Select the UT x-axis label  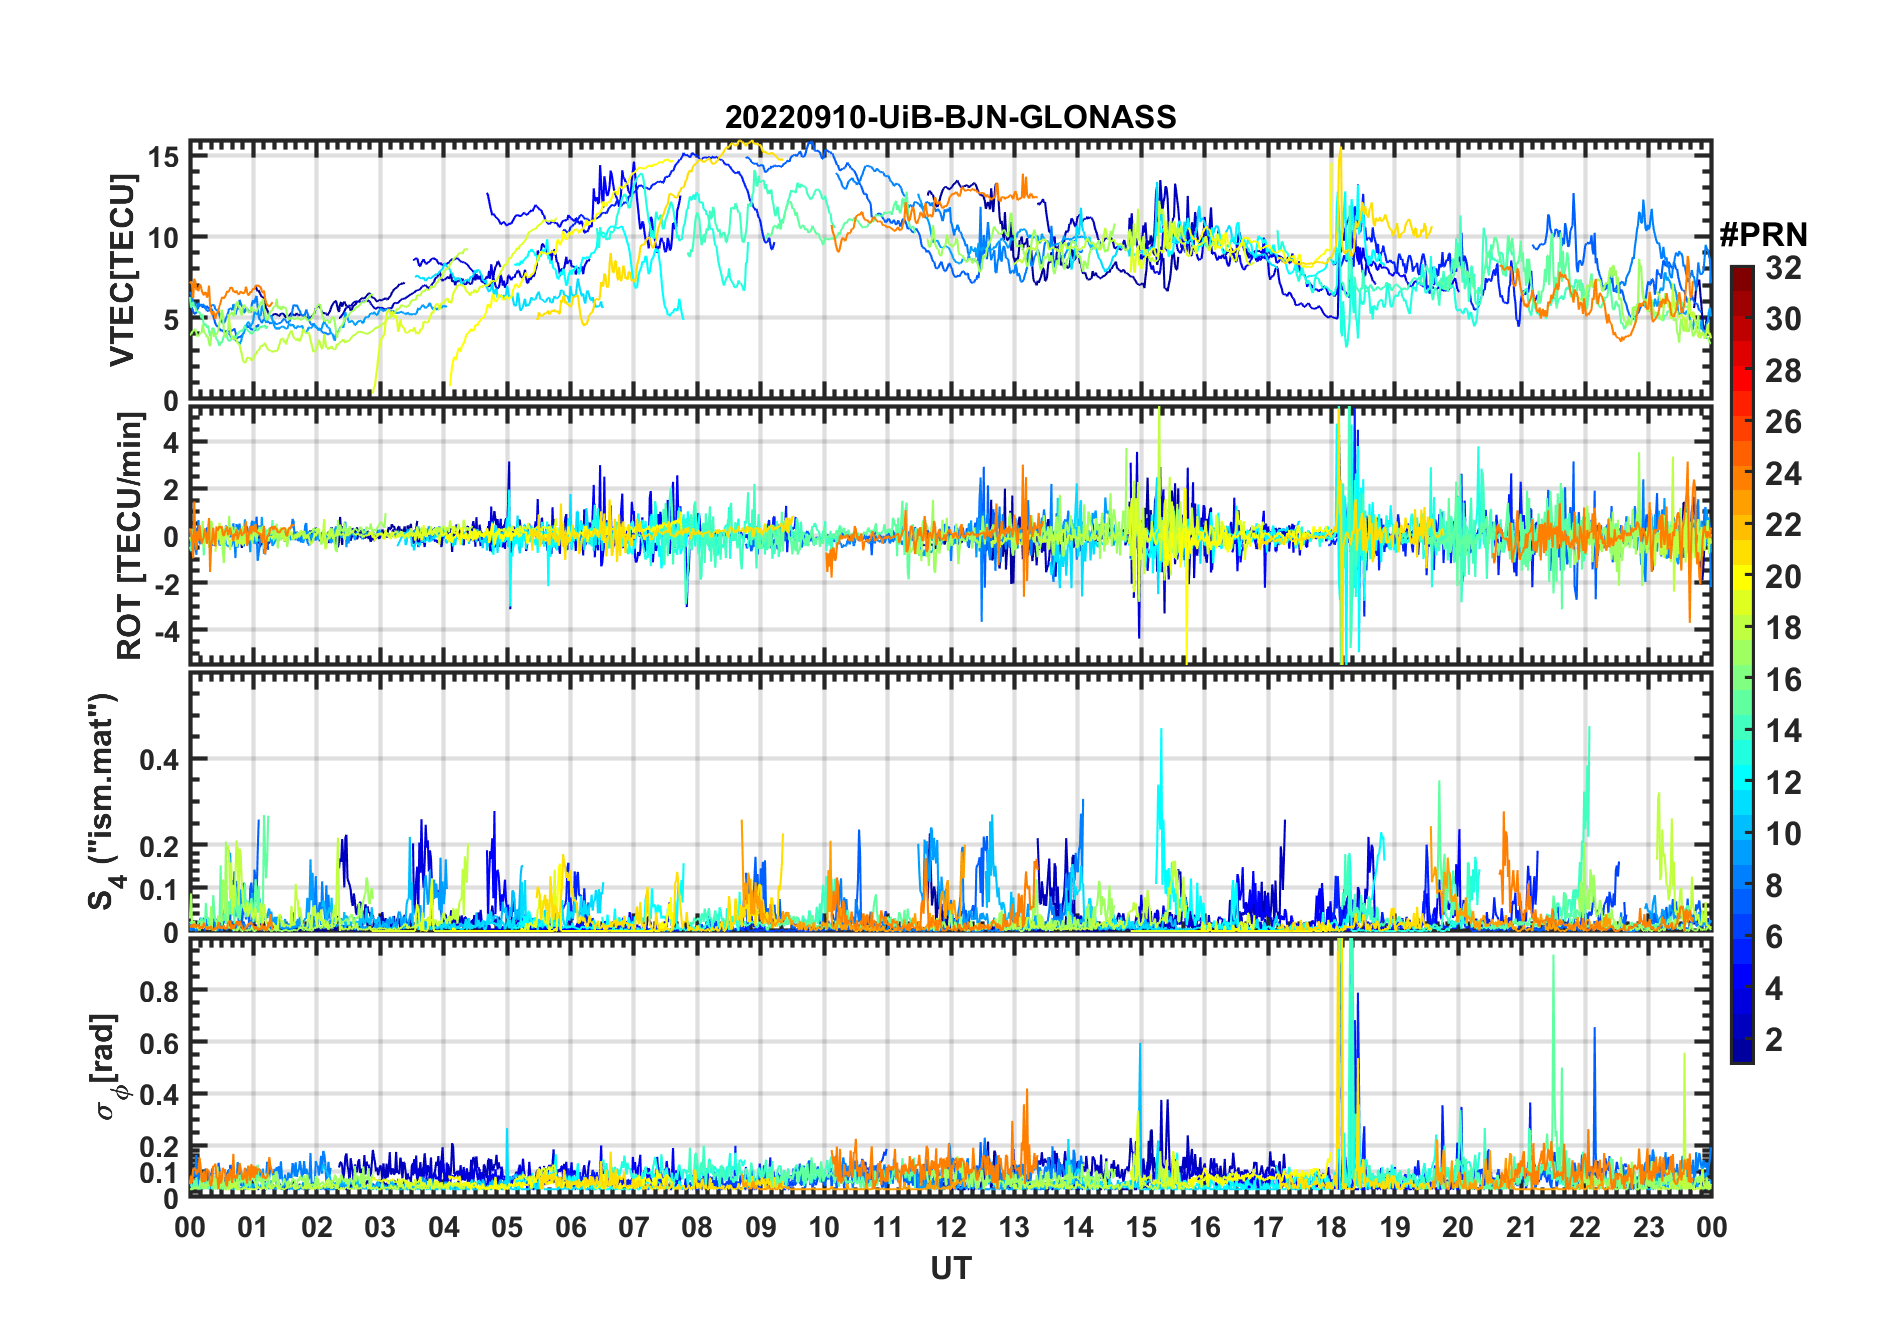(950, 1269)
